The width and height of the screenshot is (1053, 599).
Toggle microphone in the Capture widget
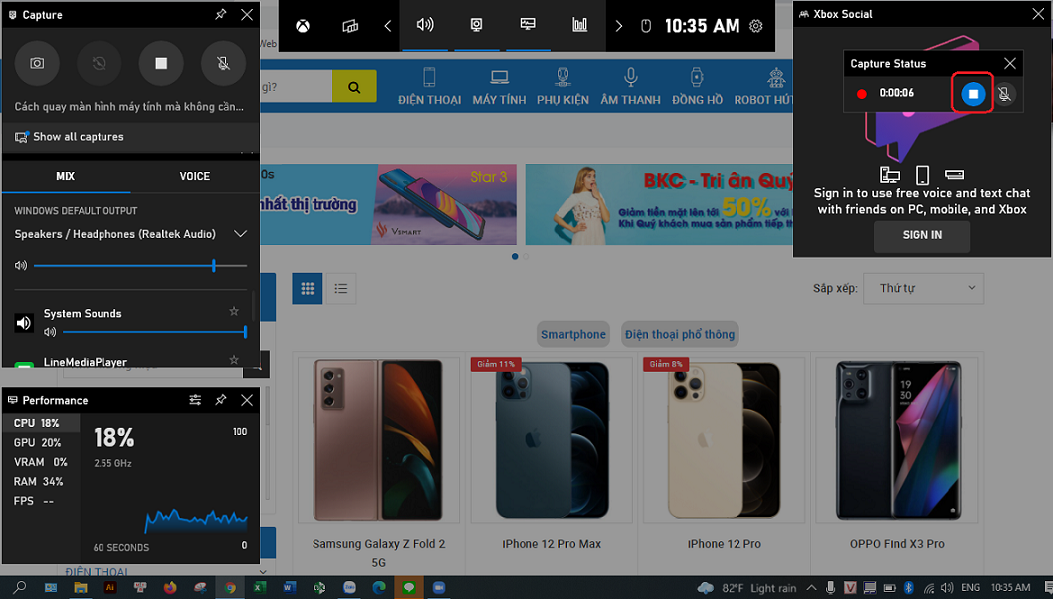tap(223, 63)
